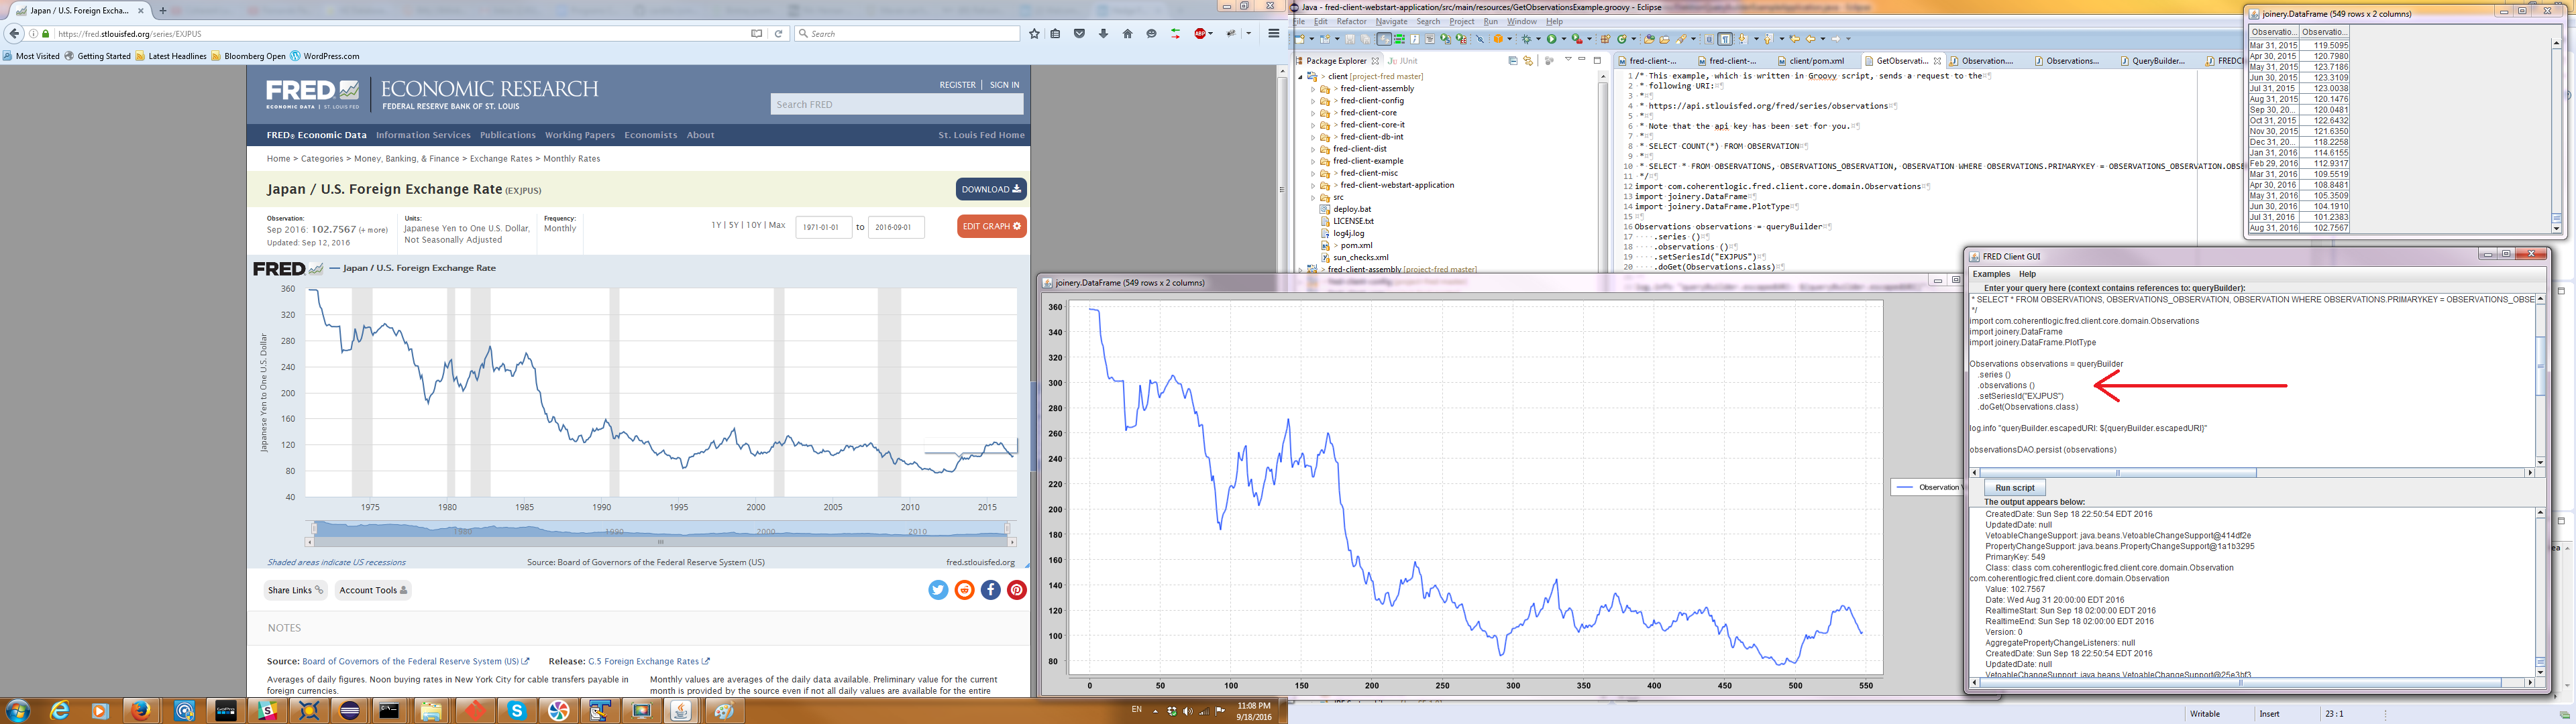Expand fred-client-core folder in tree

point(1313,113)
